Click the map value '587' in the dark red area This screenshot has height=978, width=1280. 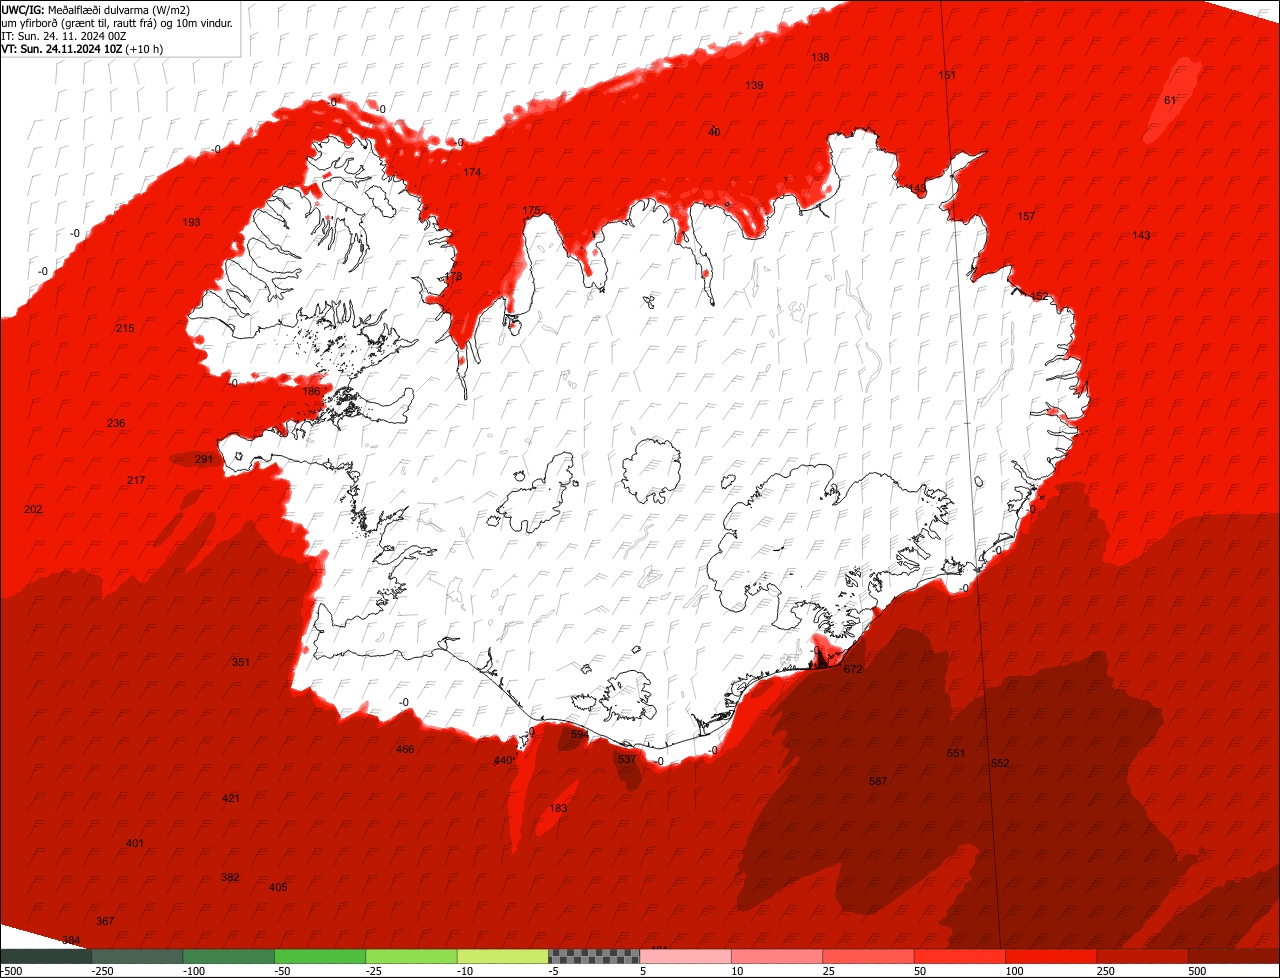pyautogui.click(x=878, y=781)
